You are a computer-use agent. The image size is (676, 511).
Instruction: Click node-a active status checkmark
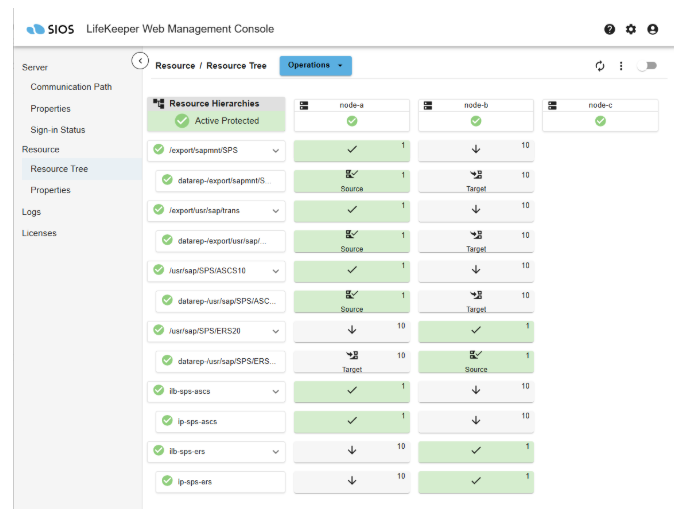pyautogui.click(x=352, y=121)
